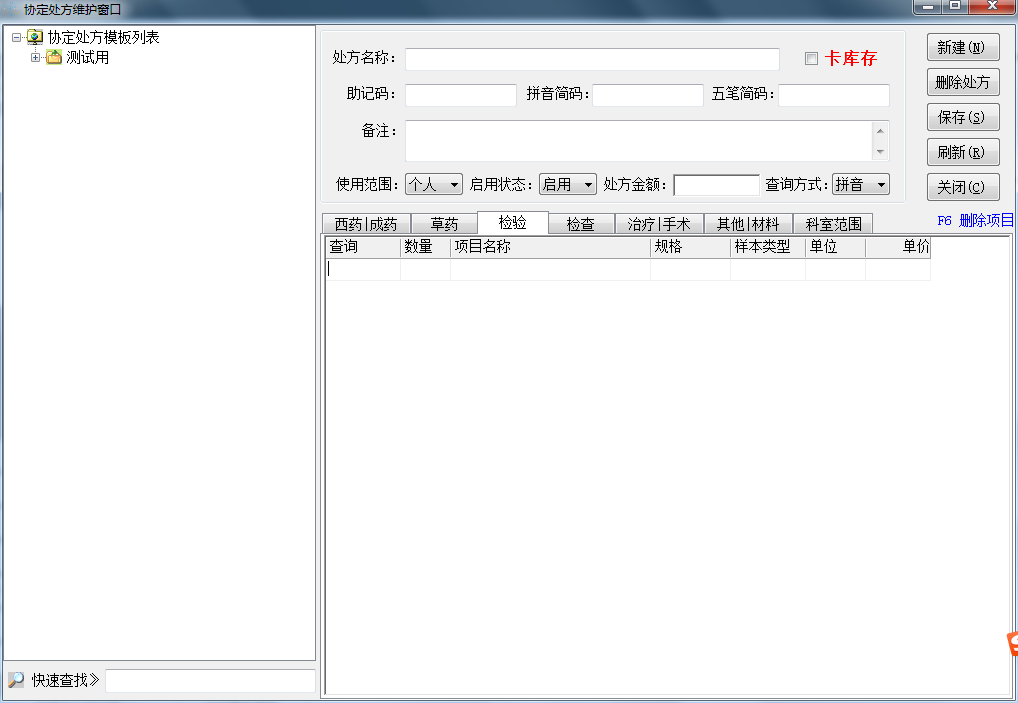Click the F6 删除项目 link

click(975, 221)
